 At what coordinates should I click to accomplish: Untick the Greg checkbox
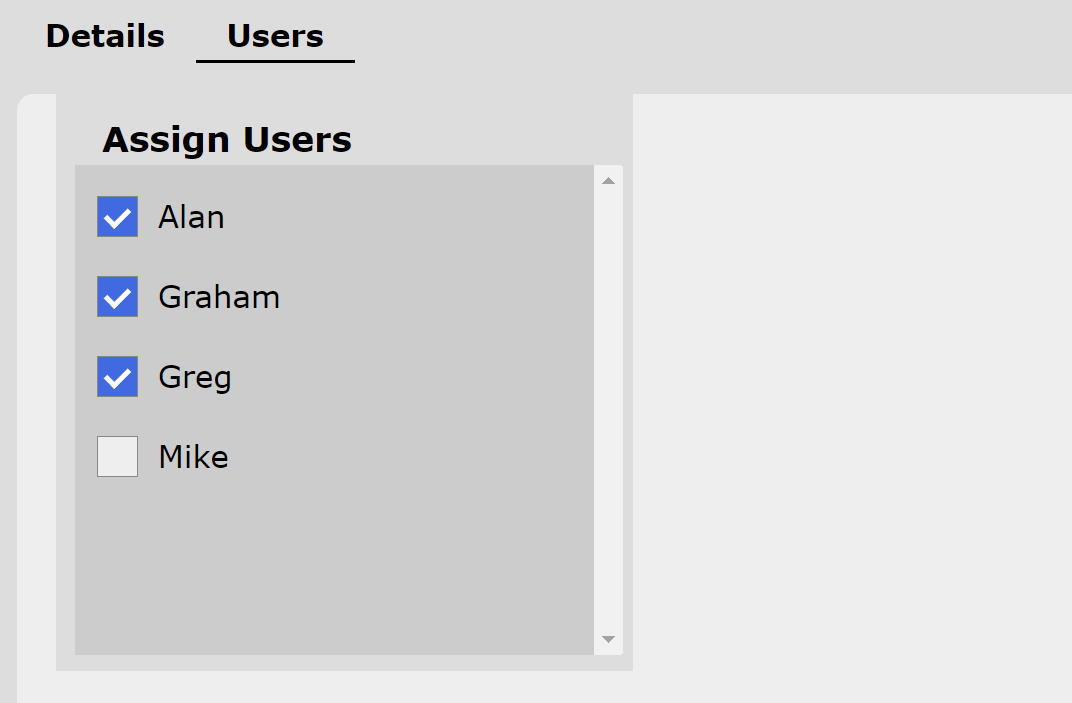(x=117, y=377)
